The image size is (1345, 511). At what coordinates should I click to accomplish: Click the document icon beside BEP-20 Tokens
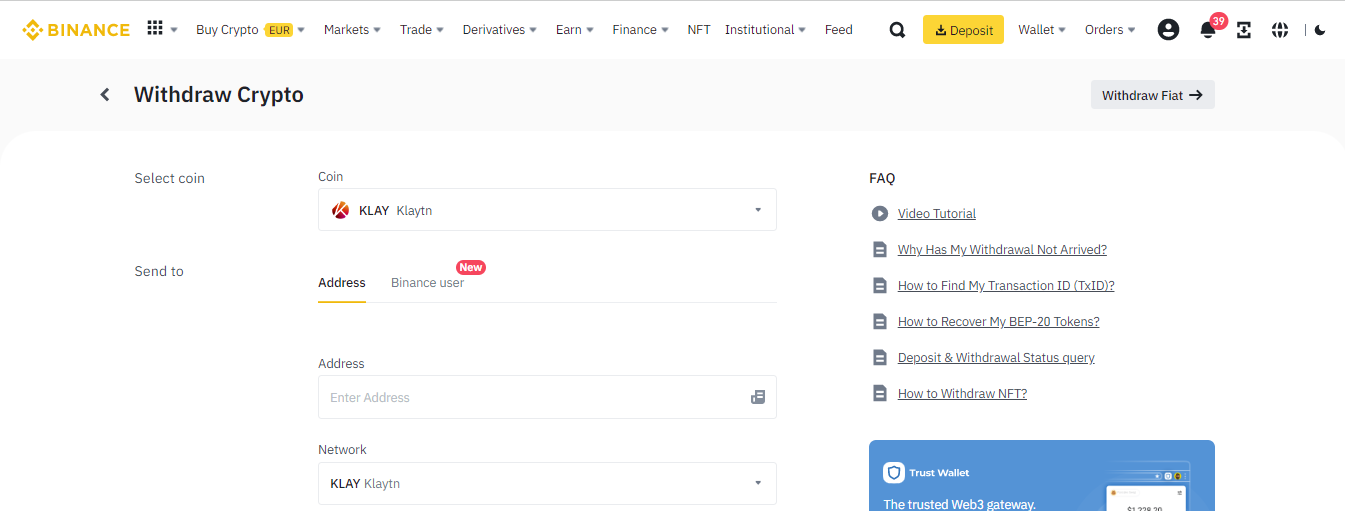(880, 322)
